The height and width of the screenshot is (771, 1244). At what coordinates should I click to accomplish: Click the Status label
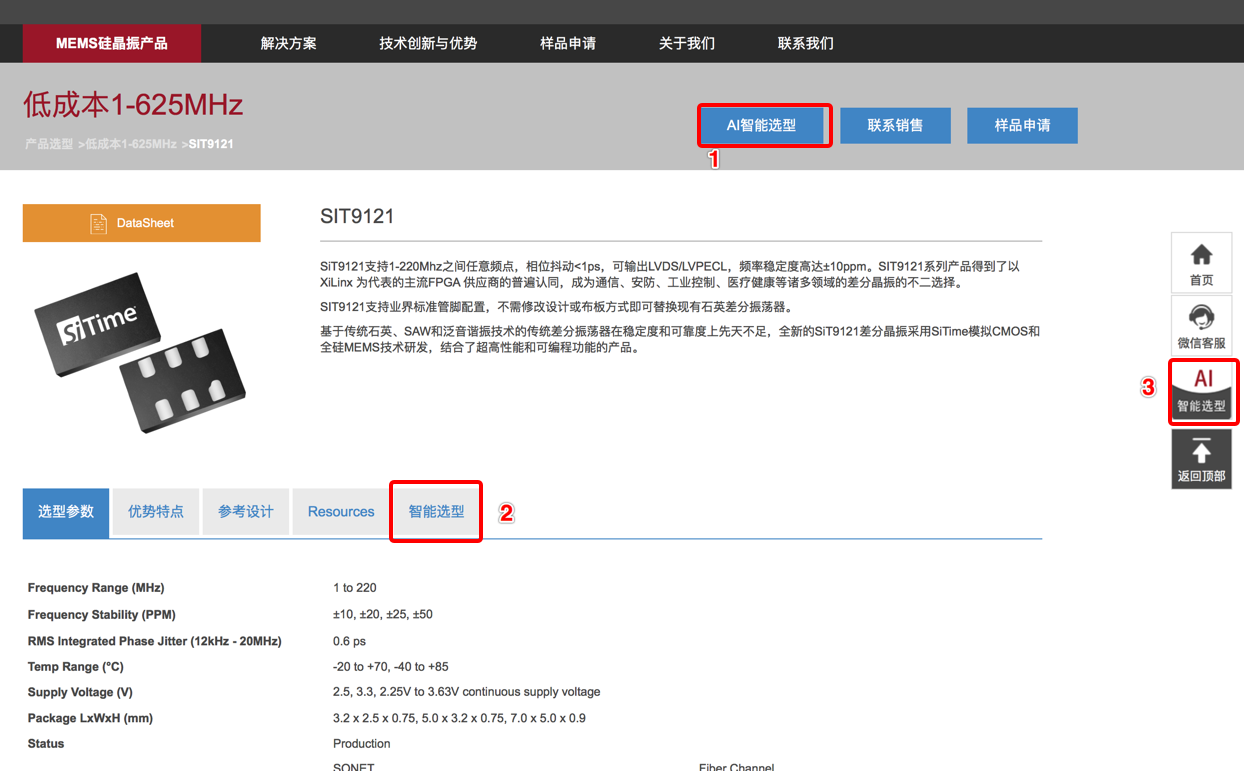click(x=46, y=744)
